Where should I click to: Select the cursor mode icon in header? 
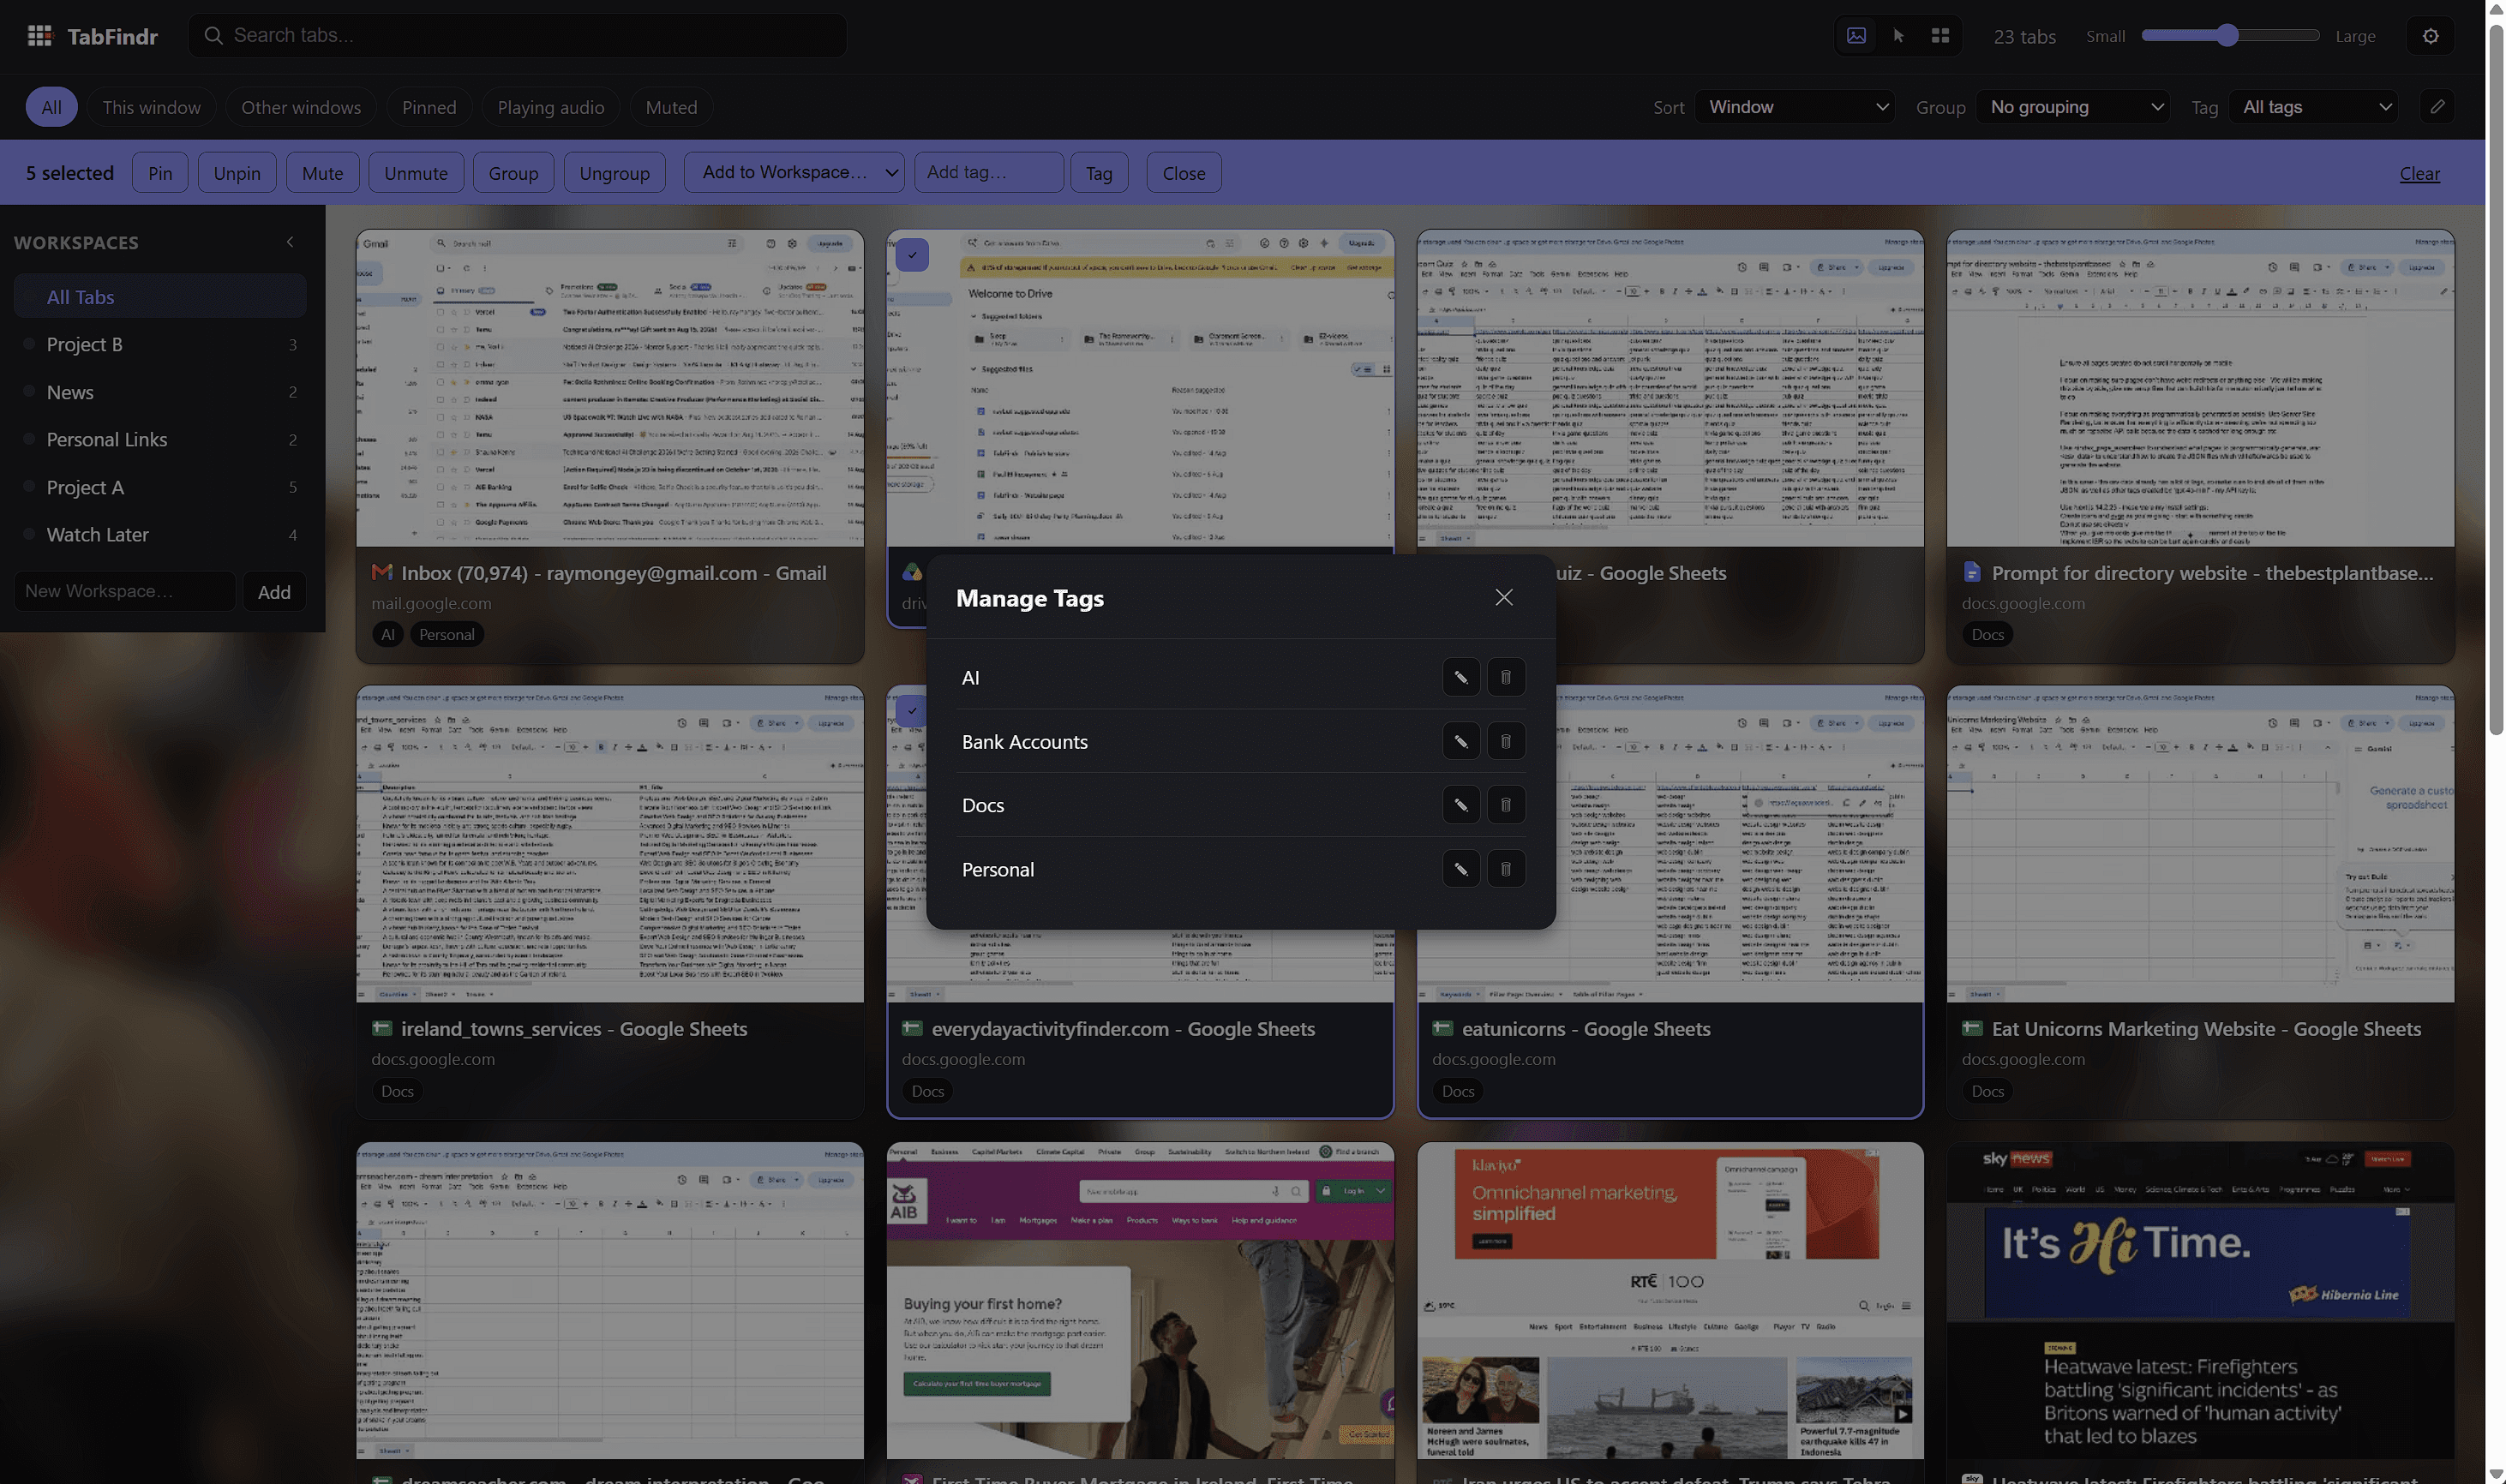click(1898, 36)
